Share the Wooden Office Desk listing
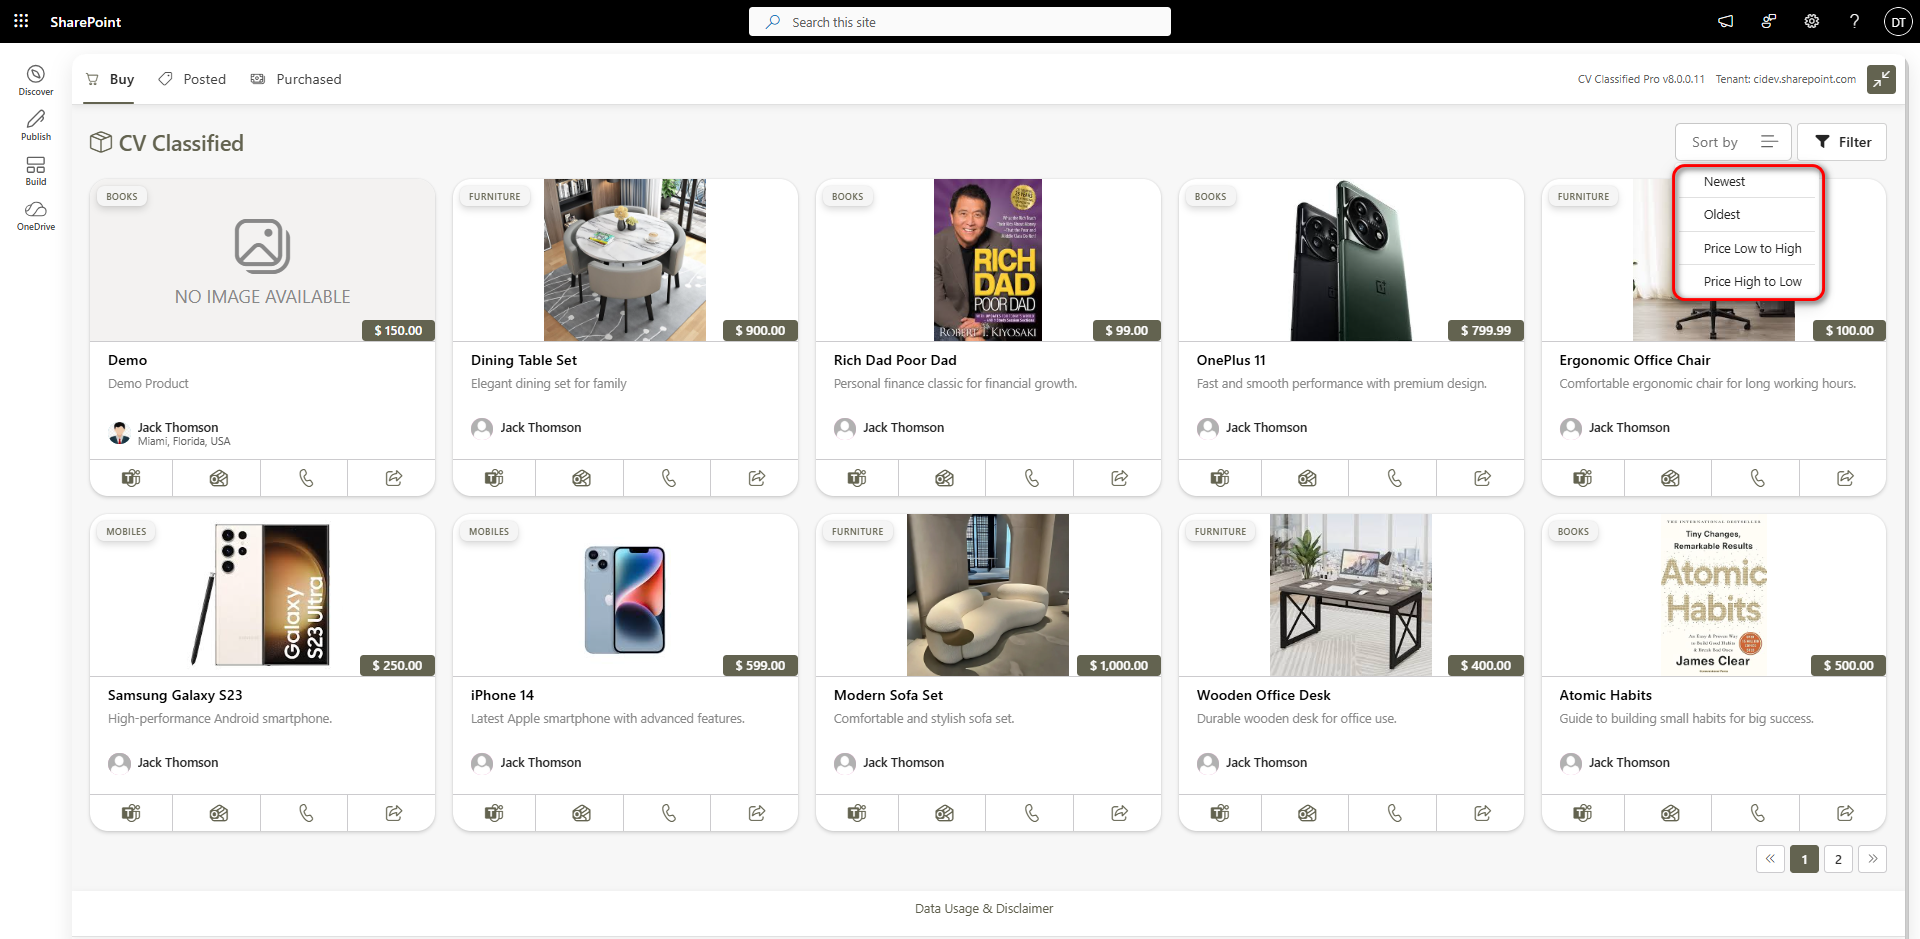The width and height of the screenshot is (1920, 939). (1483, 813)
